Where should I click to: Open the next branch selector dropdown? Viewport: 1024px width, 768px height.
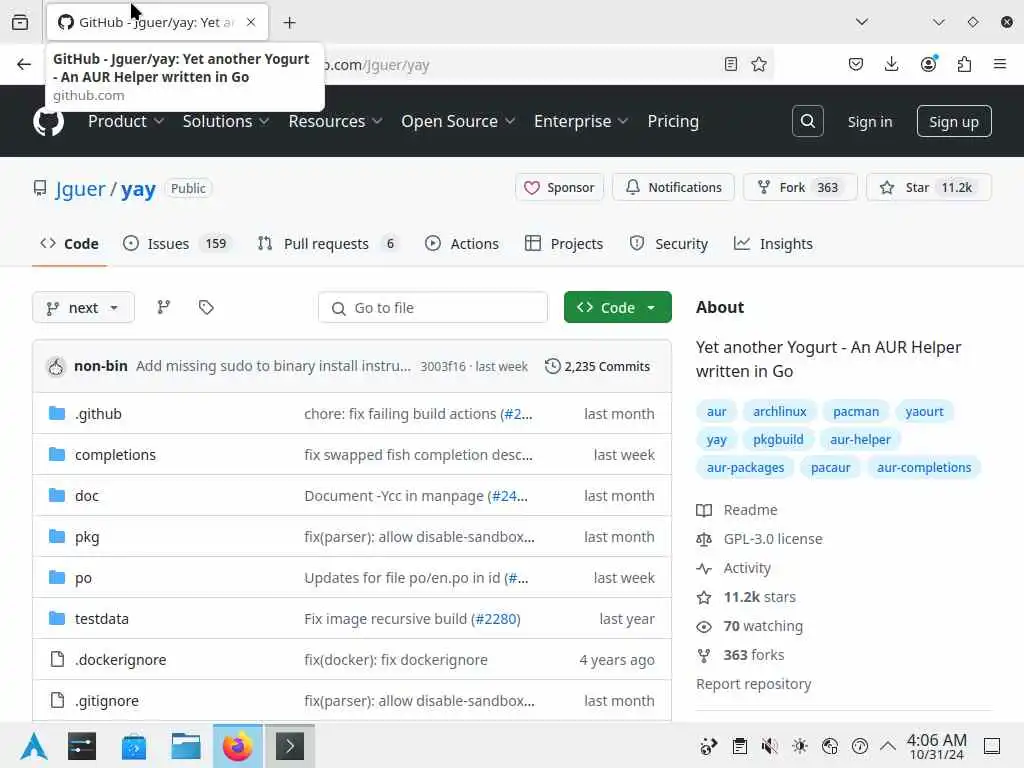pos(83,308)
